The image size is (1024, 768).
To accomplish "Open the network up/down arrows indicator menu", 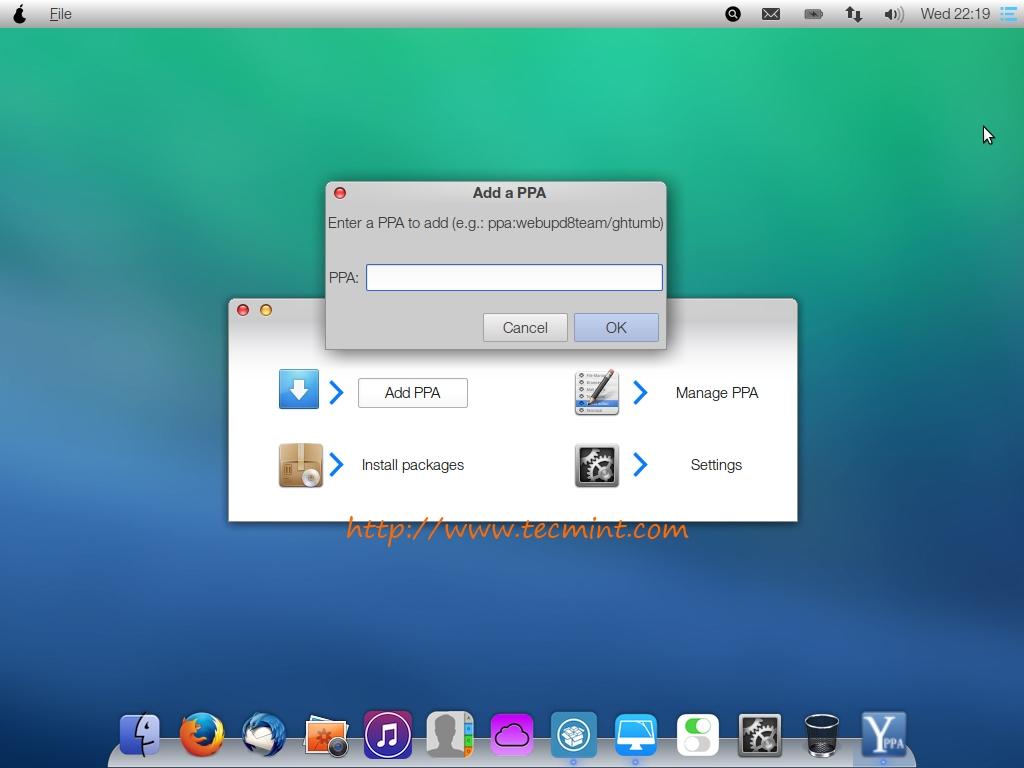I will (853, 14).
